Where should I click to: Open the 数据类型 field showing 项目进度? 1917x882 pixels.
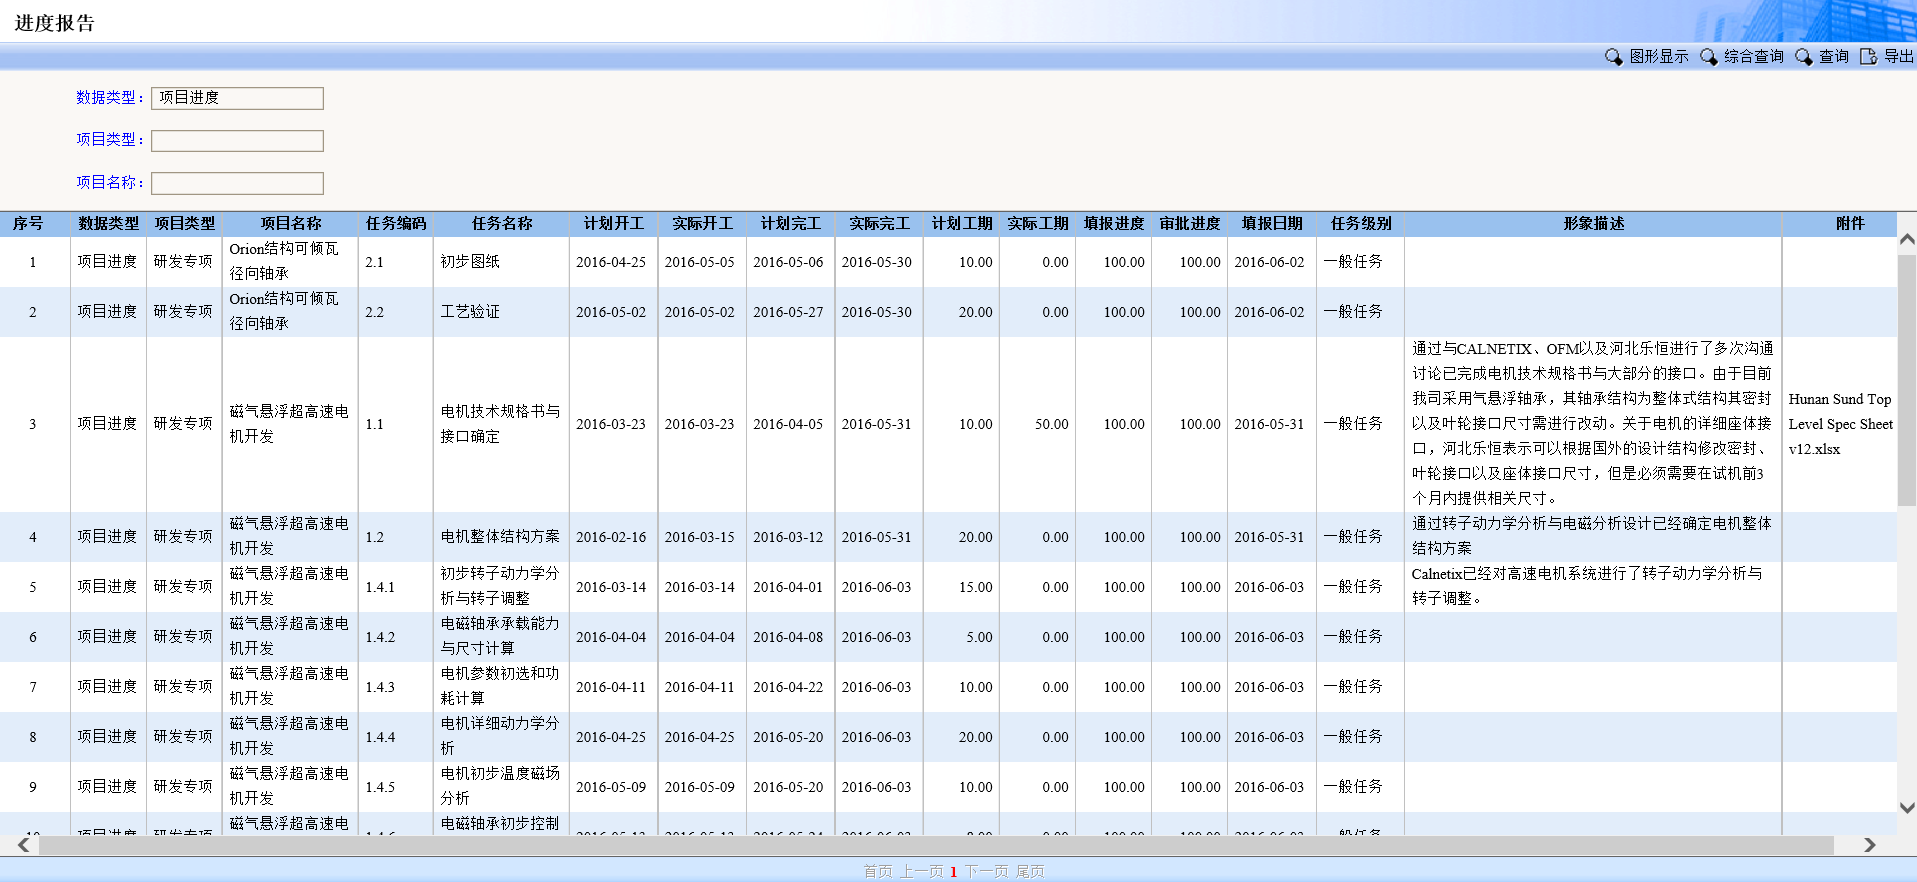coord(237,98)
